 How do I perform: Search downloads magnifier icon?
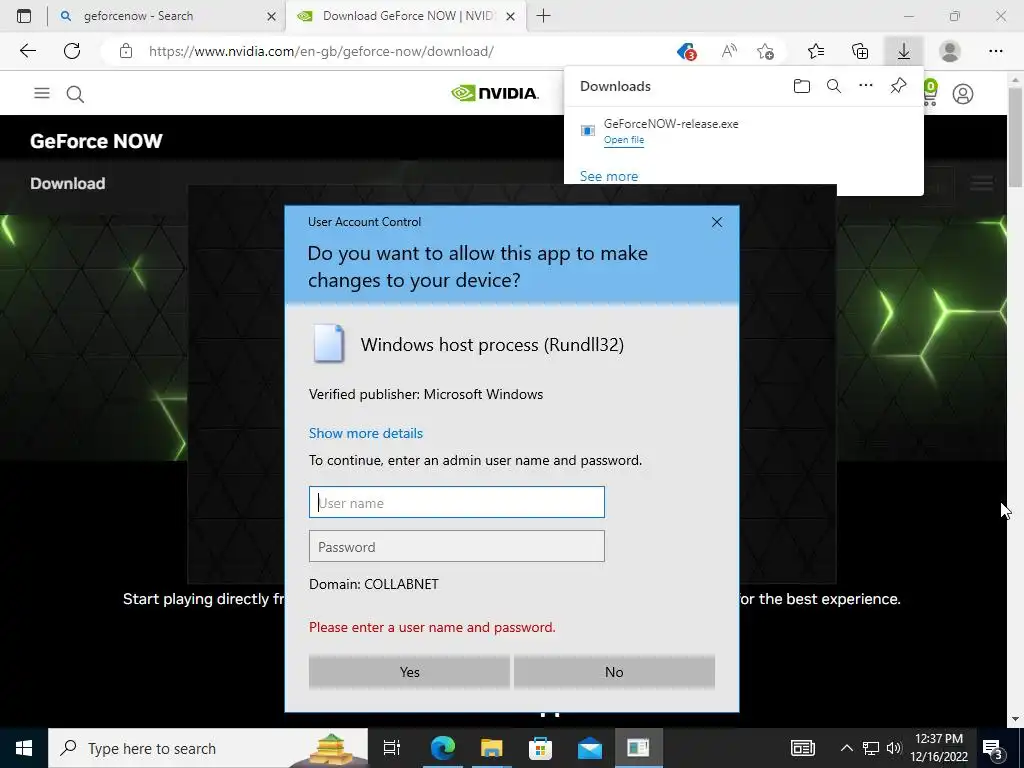point(834,86)
